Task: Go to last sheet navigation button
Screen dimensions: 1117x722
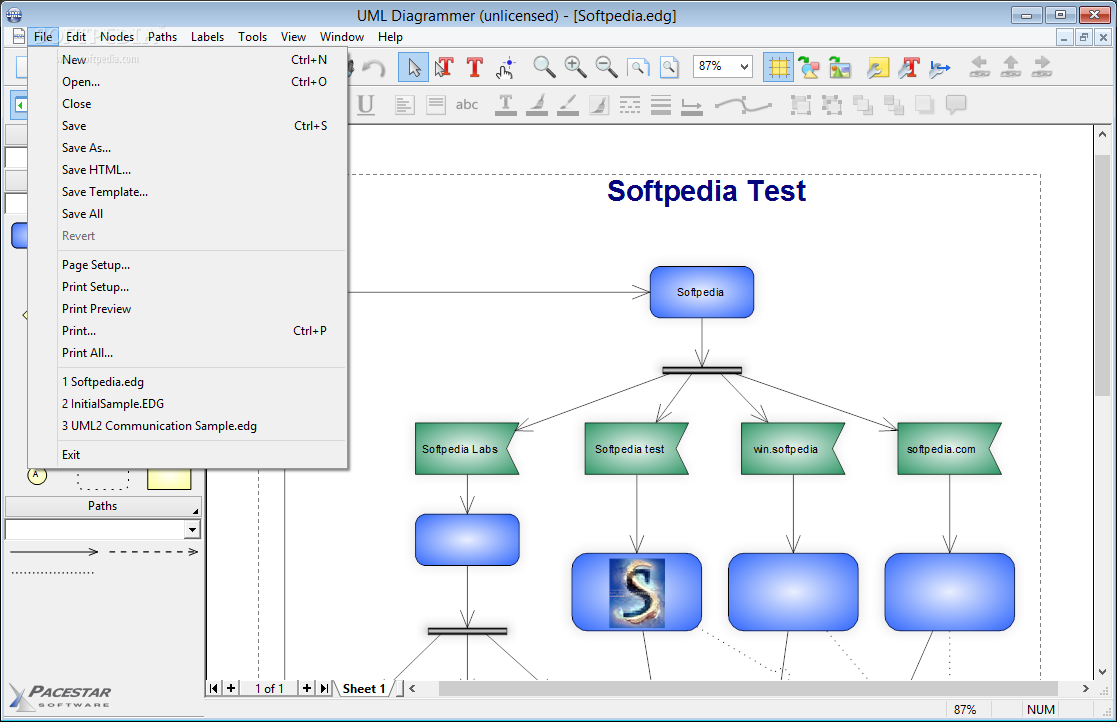Action: coord(324,689)
